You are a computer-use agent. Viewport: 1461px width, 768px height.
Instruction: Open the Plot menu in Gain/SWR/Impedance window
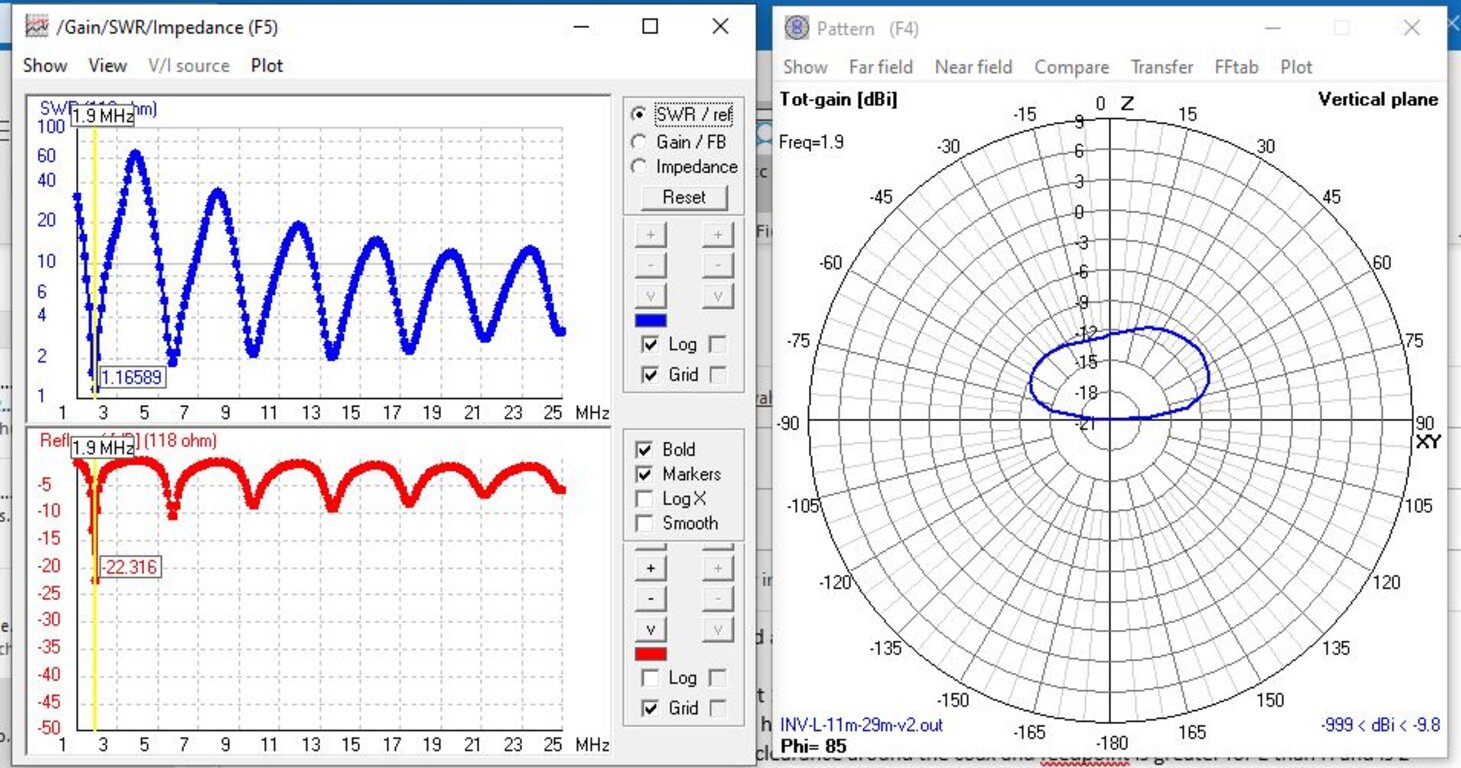pos(267,66)
